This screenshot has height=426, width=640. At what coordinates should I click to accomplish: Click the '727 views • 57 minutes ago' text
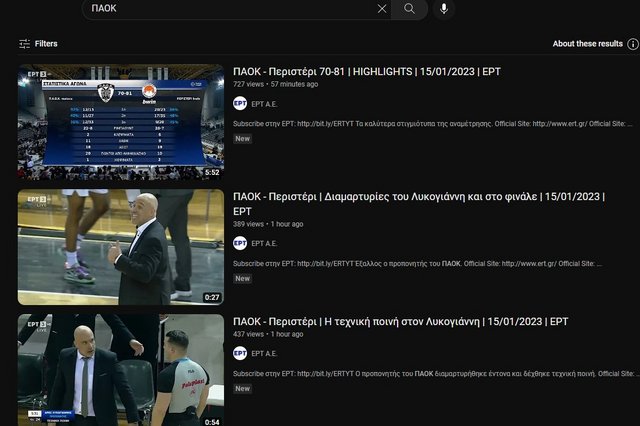[x=276, y=84]
